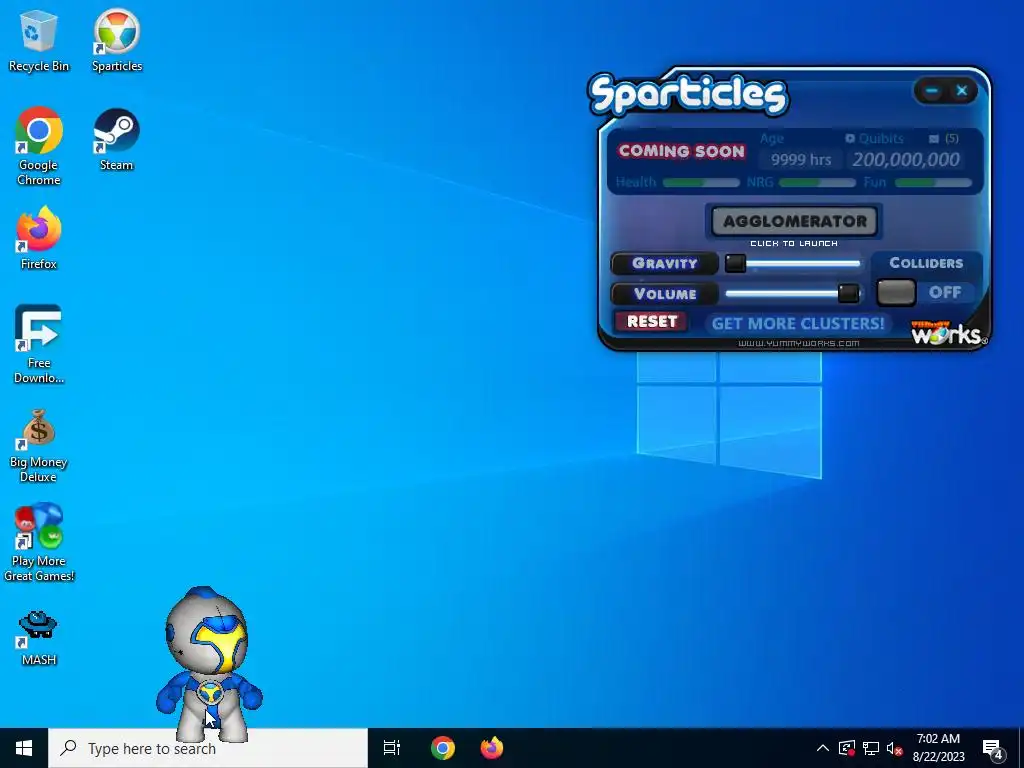1024x768 pixels.
Task: Click the Fun progress bar
Action: coord(933,183)
